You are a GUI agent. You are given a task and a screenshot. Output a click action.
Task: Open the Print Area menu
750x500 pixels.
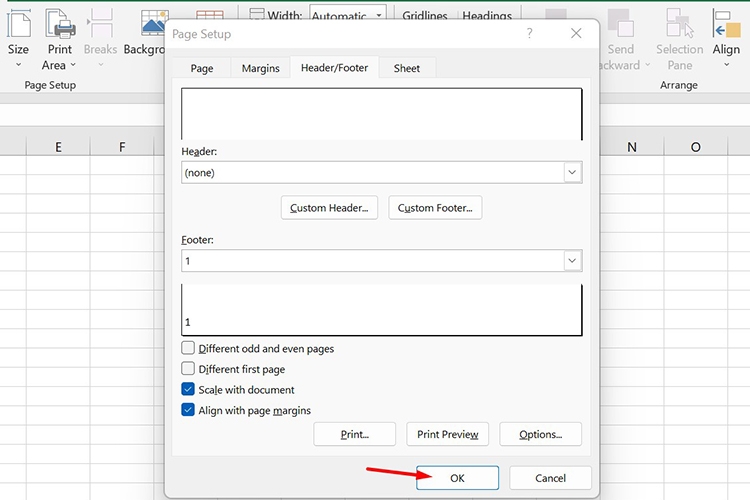click(59, 39)
